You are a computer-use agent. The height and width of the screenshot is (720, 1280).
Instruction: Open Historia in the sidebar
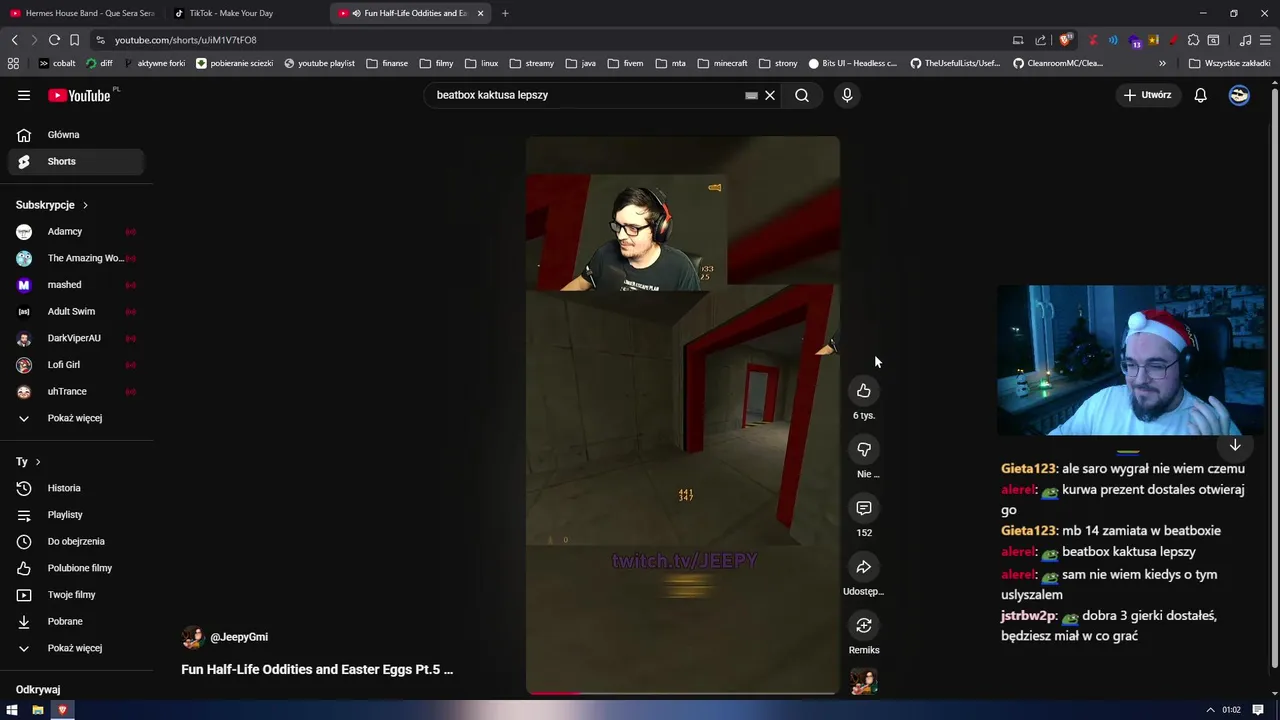(x=75, y=488)
